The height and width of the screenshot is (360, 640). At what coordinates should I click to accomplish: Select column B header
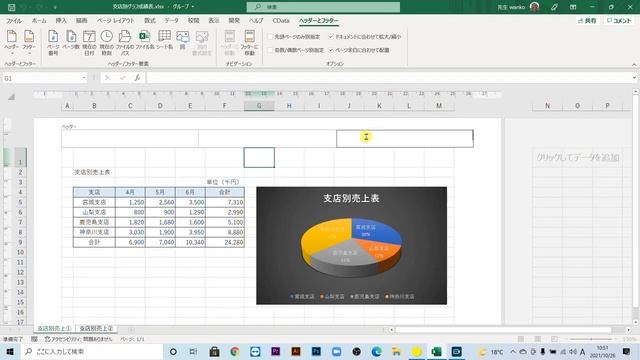coord(94,106)
